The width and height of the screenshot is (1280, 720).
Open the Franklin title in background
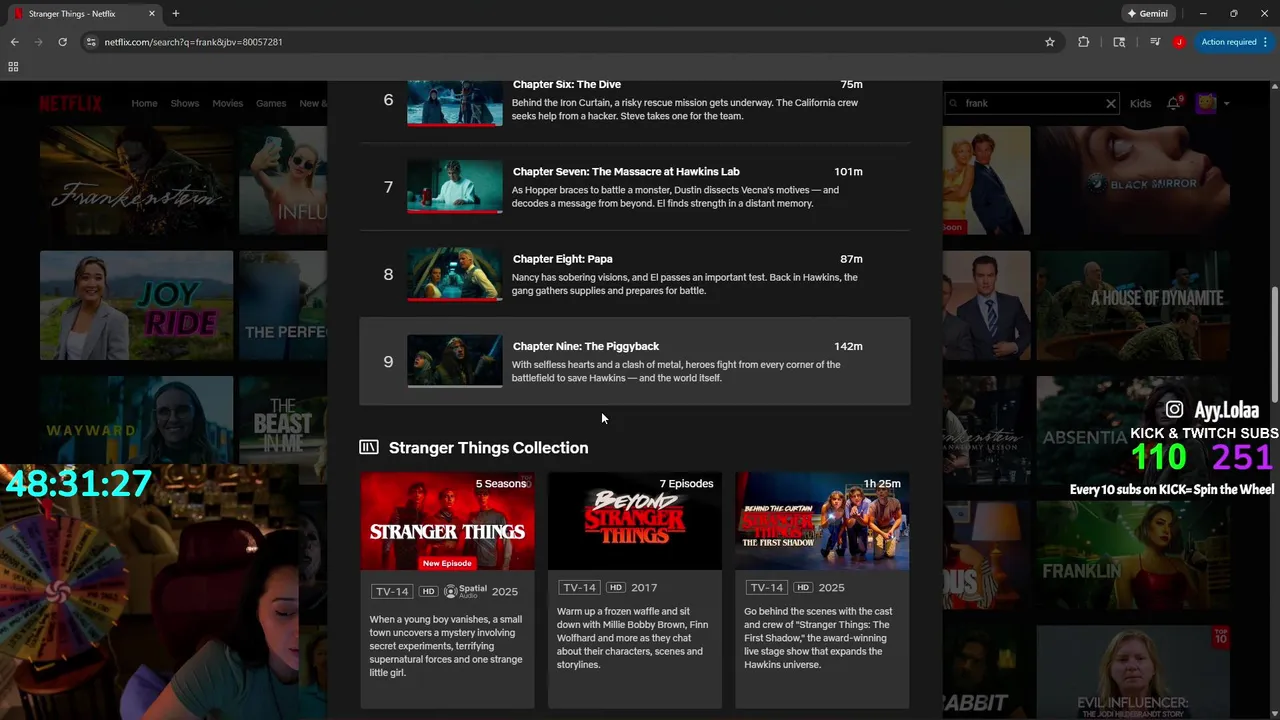[1133, 556]
